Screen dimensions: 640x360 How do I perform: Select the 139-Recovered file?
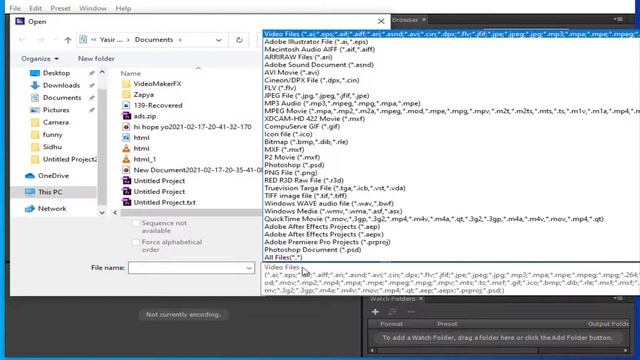pyautogui.click(x=158, y=105)
